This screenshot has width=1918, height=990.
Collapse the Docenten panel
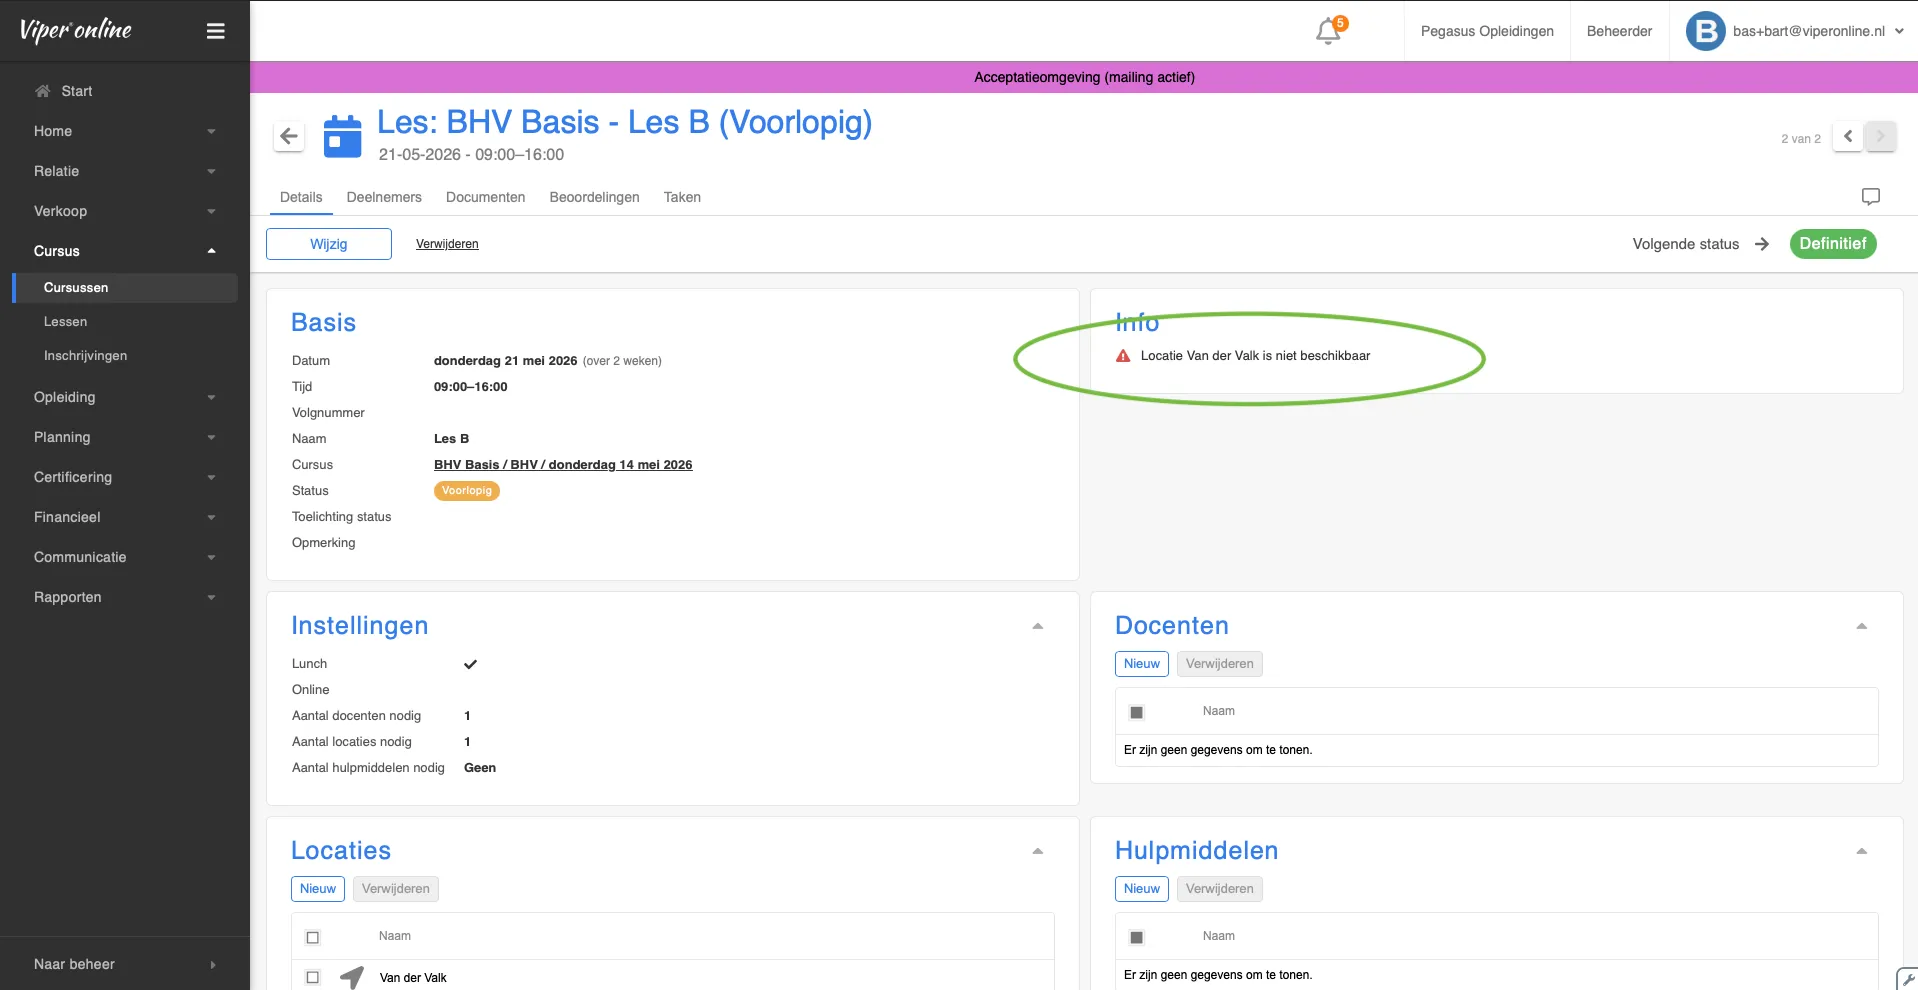click(x=1862, y=626)
